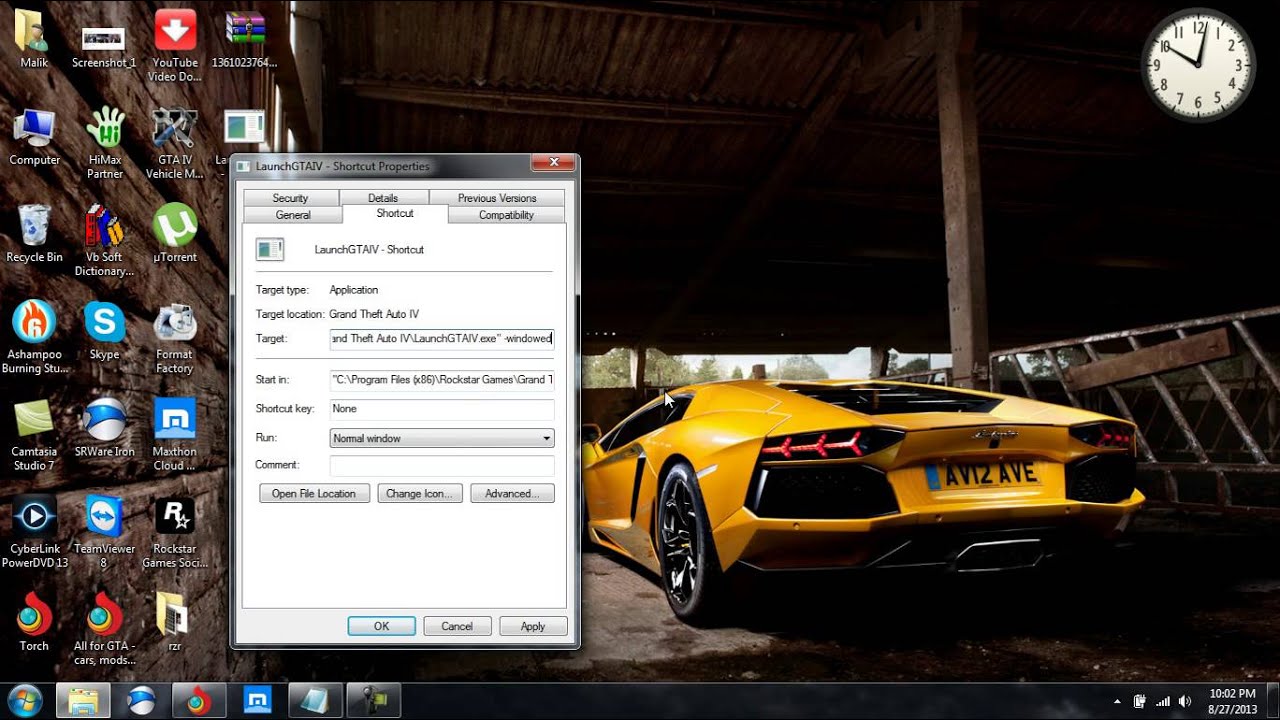
Task: Show hidden system tray icons
Action: point(1117,701)
